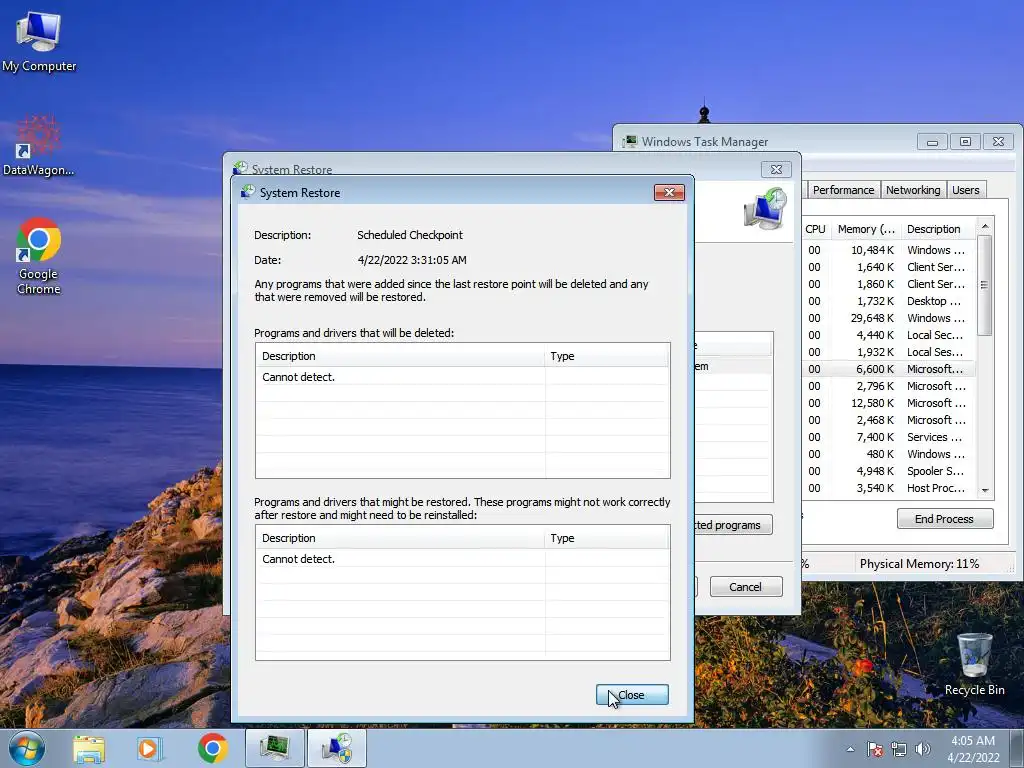The image size is (1024, 768).
Task: Click the Close button in System Restore
Action: (x=632, y=695)
